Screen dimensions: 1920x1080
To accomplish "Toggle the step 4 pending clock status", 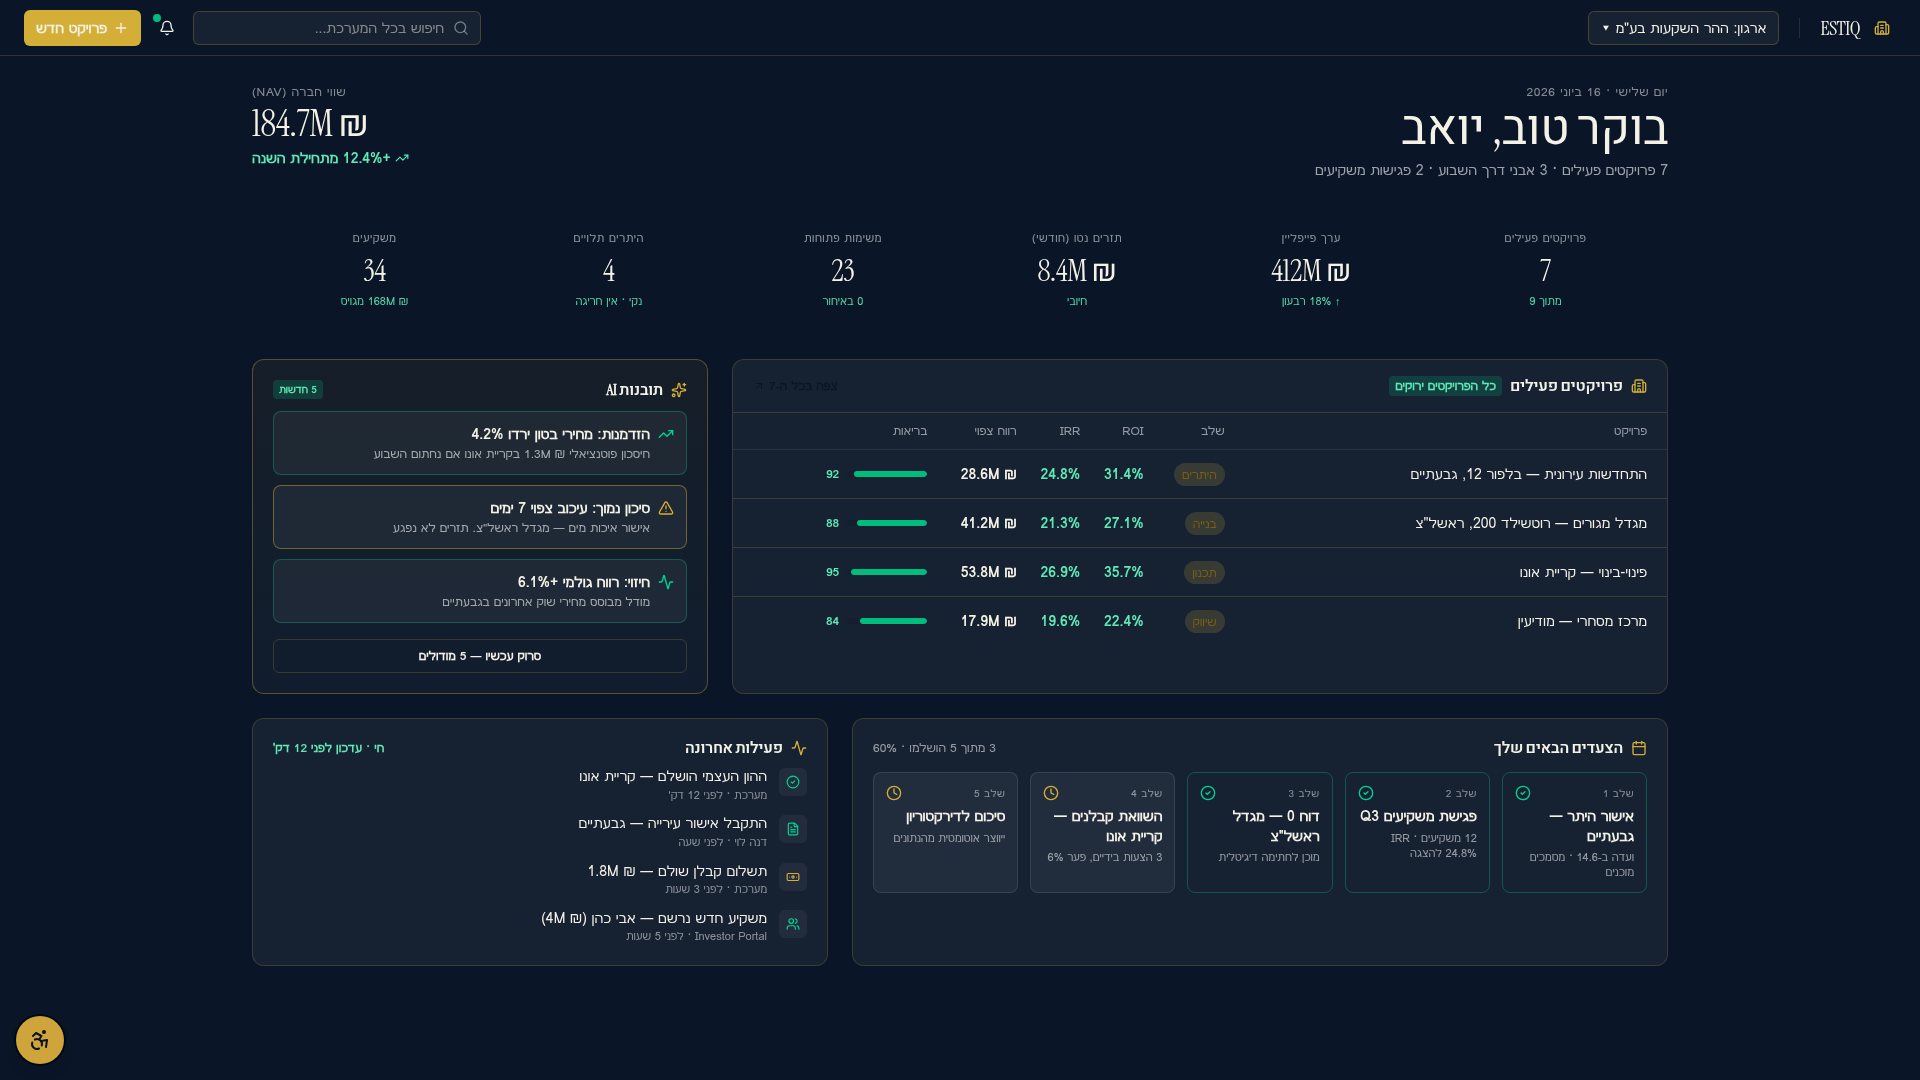I will coord(1051,793).
